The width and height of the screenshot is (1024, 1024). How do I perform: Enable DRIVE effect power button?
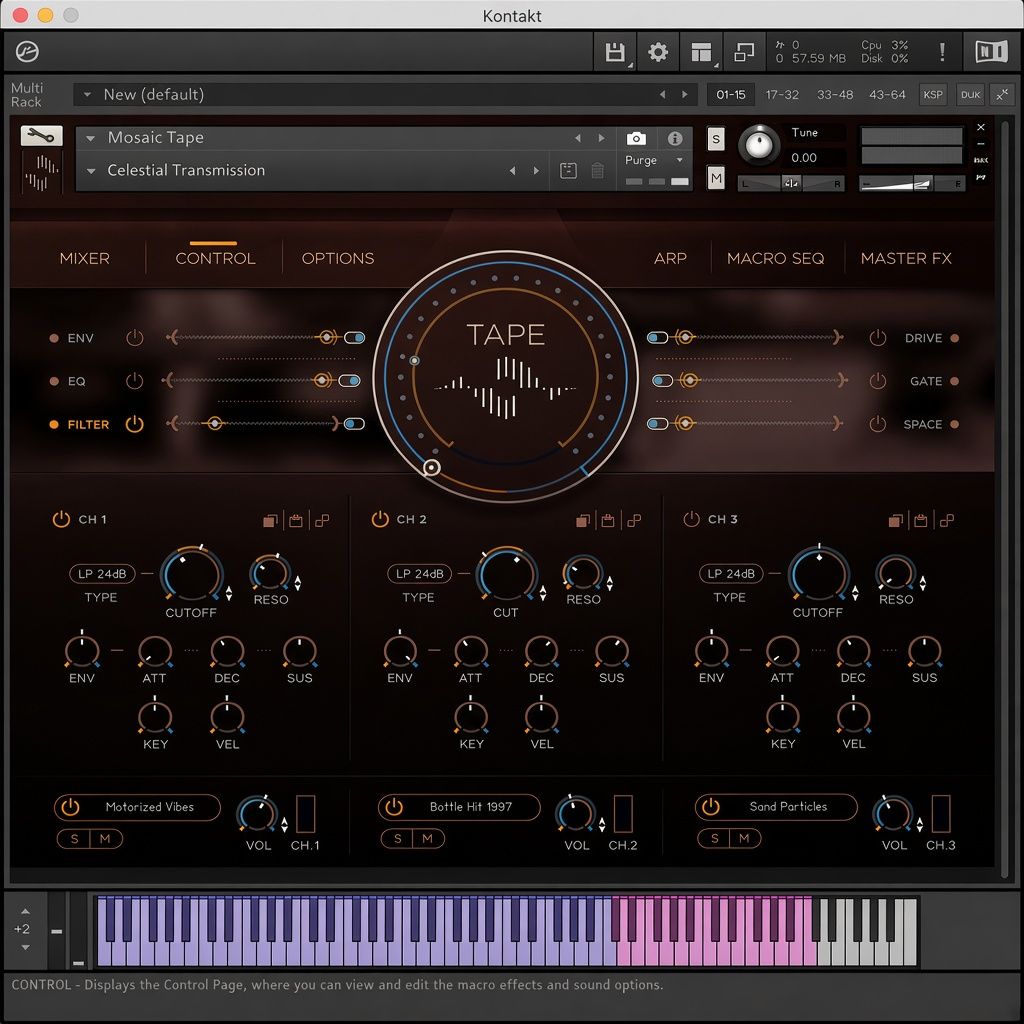[878, 338]
